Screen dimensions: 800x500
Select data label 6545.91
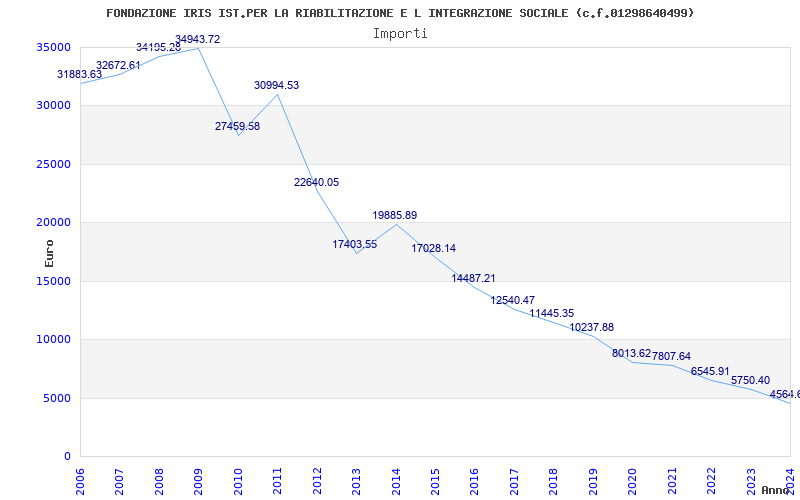[x=710, y=371]
